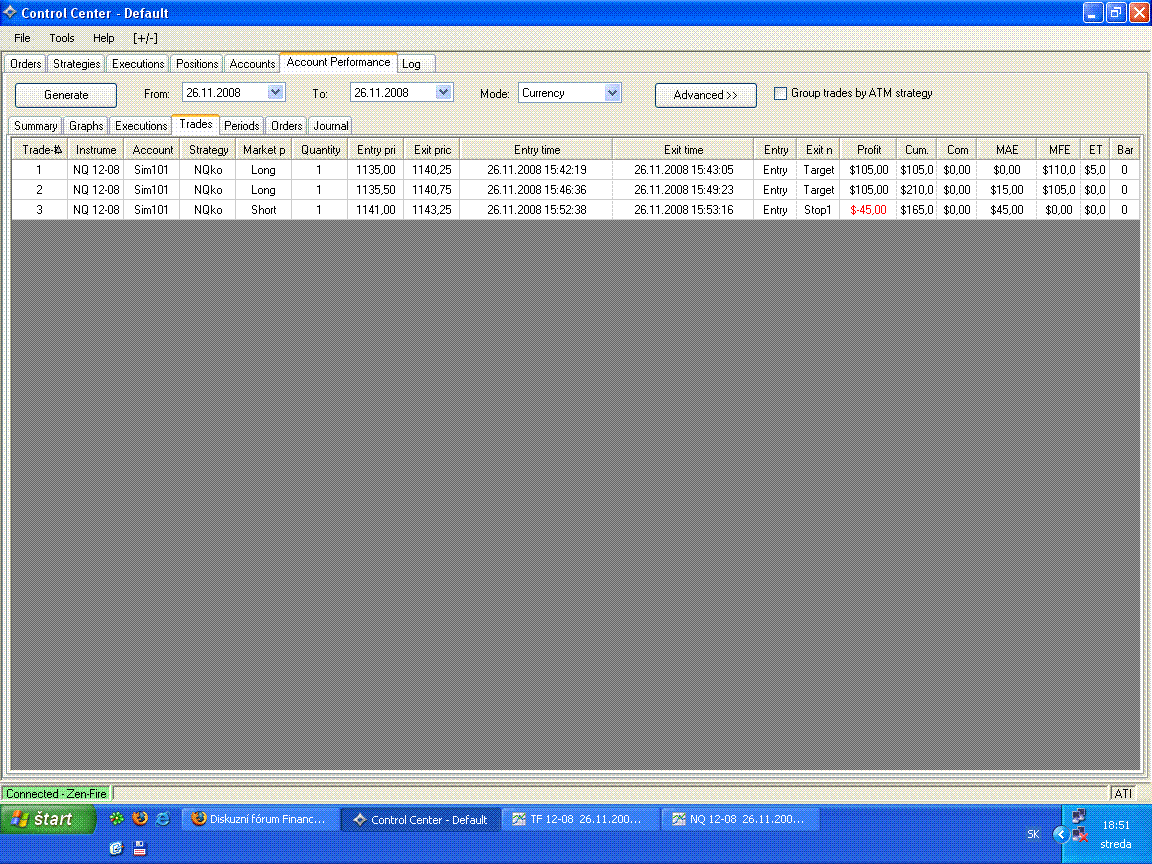
Task: Click the second-row IE-style quick launch icon
Action: pos(116,848)
